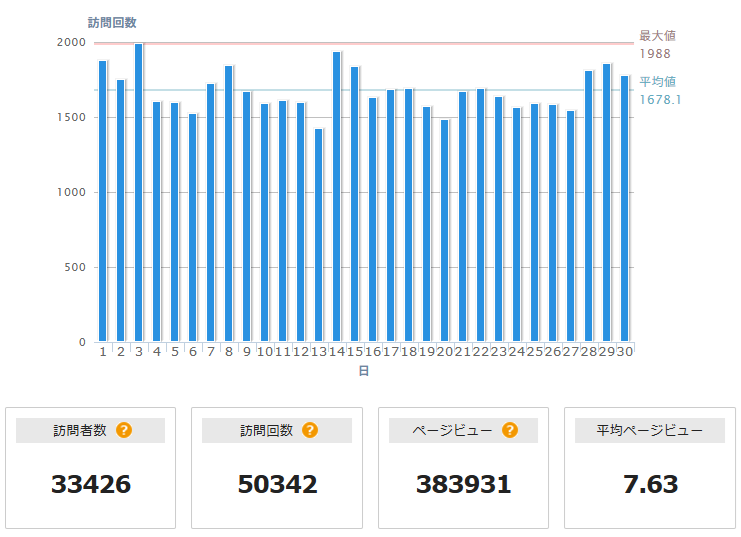Click the 500 y-axis label
Screen dimensions: 741x537
(75, 267)
